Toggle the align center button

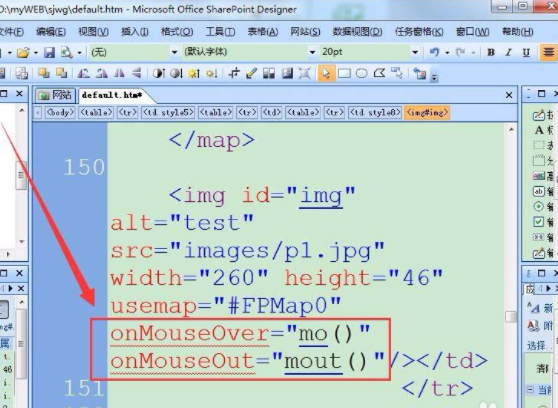548,52
